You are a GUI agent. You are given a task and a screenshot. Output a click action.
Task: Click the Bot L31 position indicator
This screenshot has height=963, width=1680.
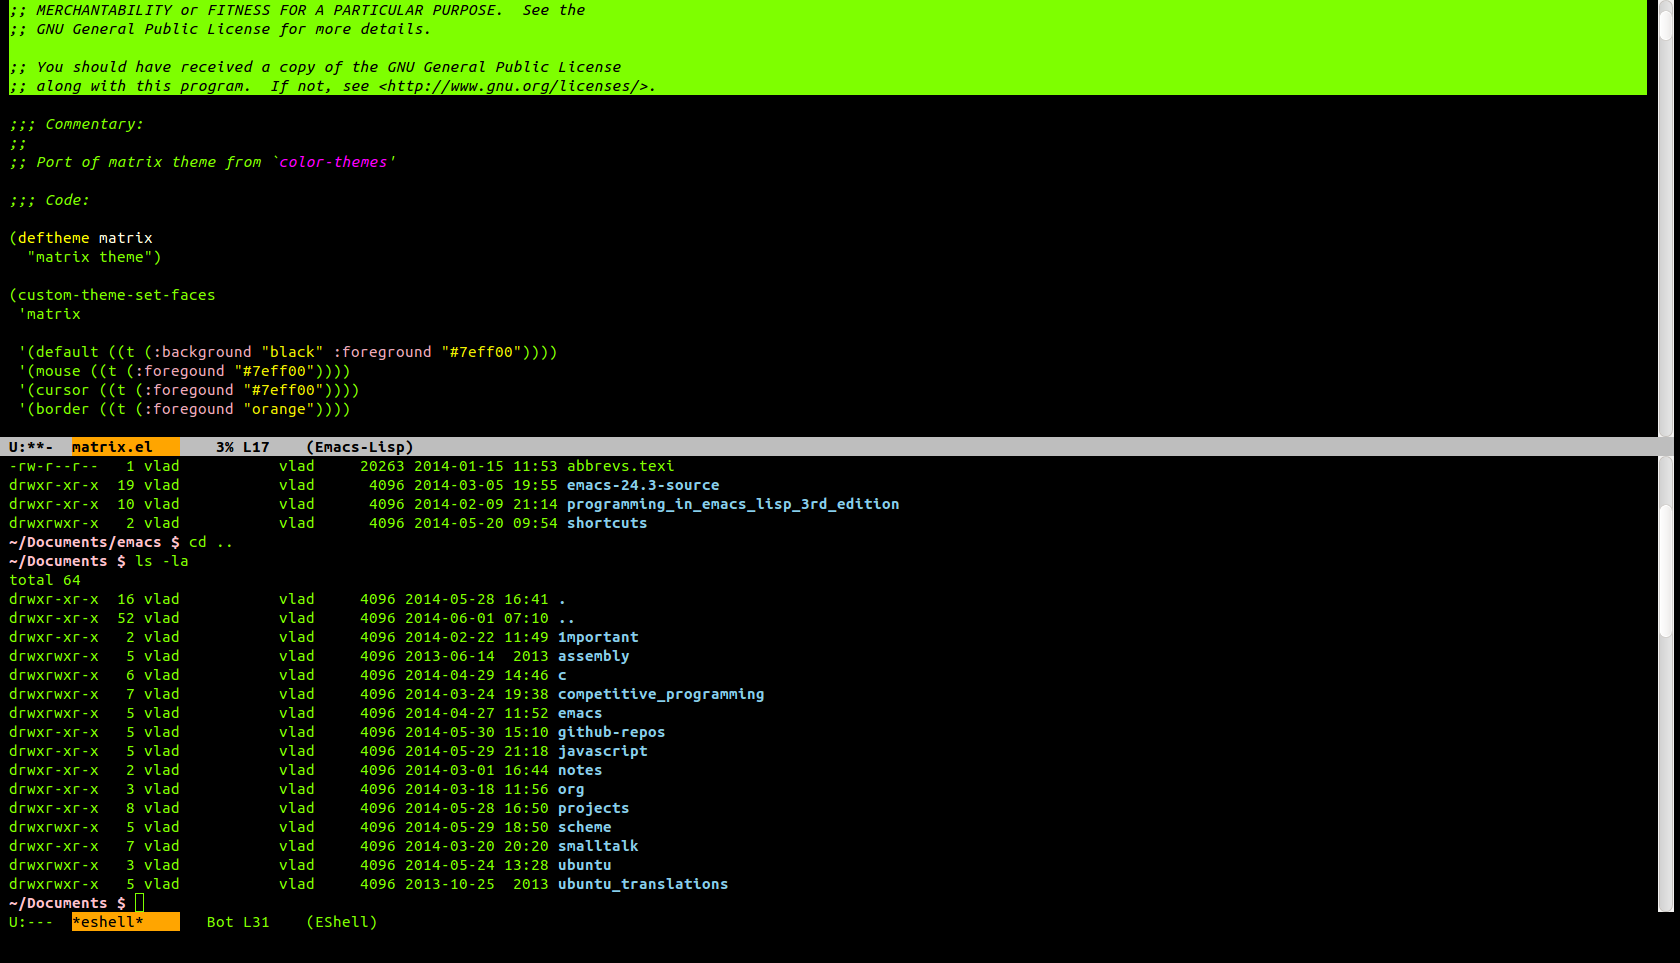[x=238, y=922]
